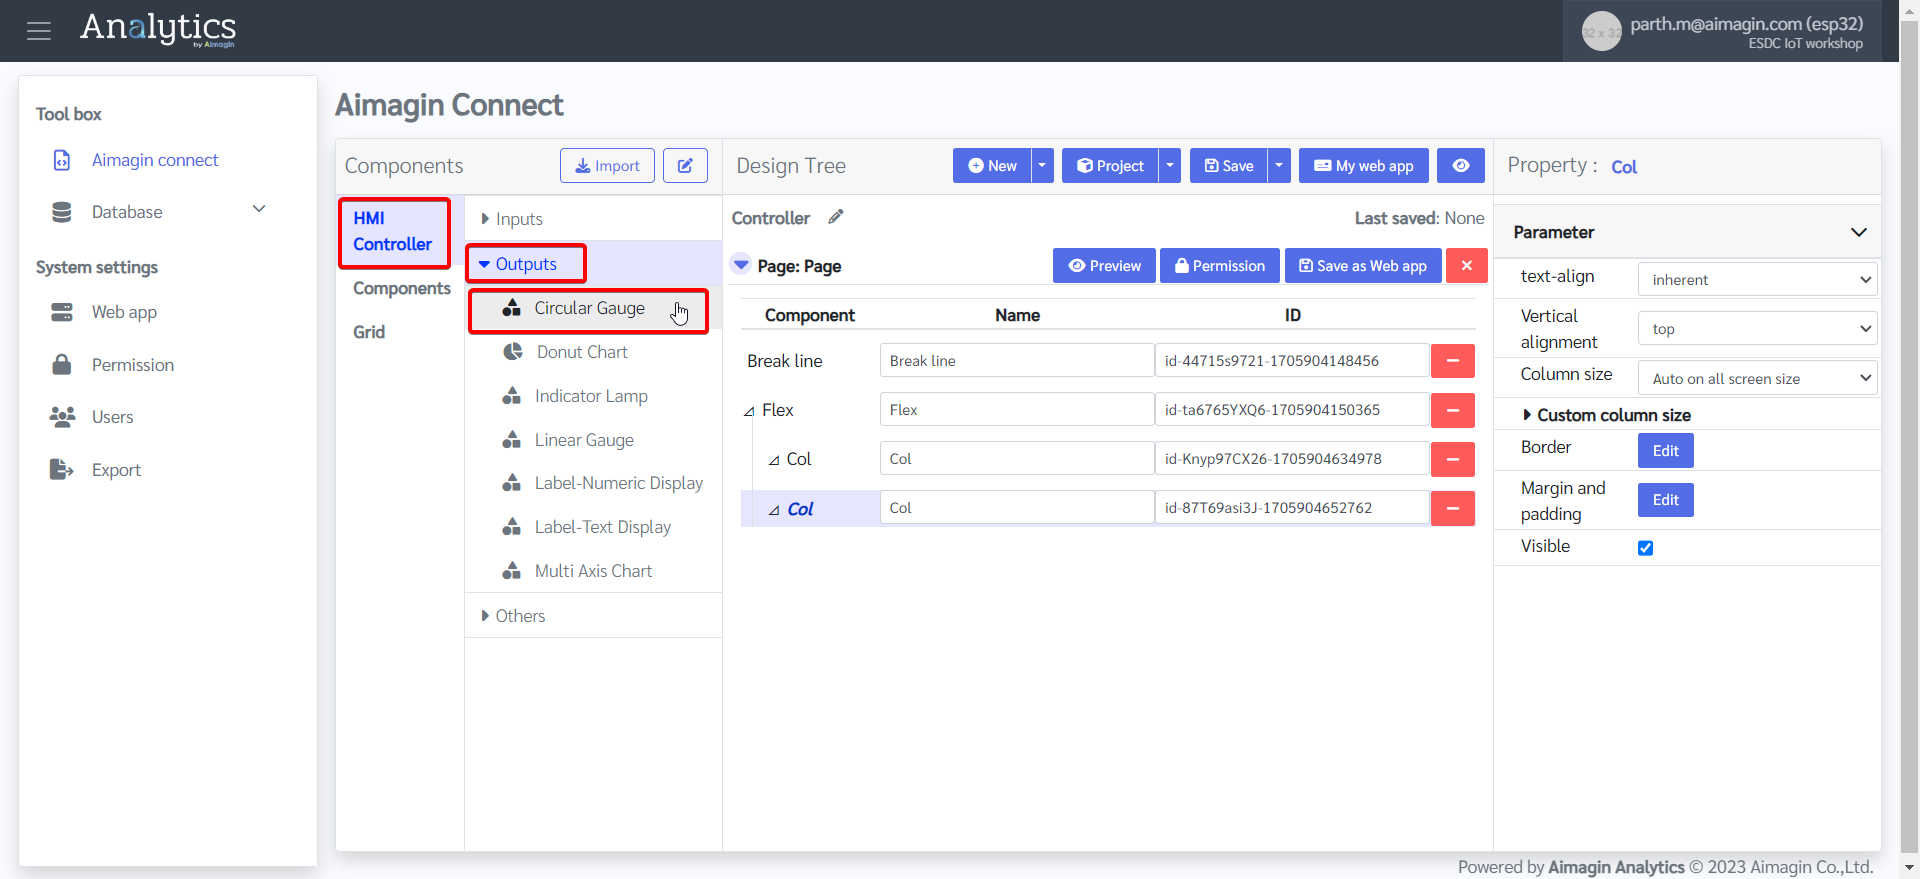Open Web app system settings
This screenshot has width=1920, height=879.
(124, 312)
